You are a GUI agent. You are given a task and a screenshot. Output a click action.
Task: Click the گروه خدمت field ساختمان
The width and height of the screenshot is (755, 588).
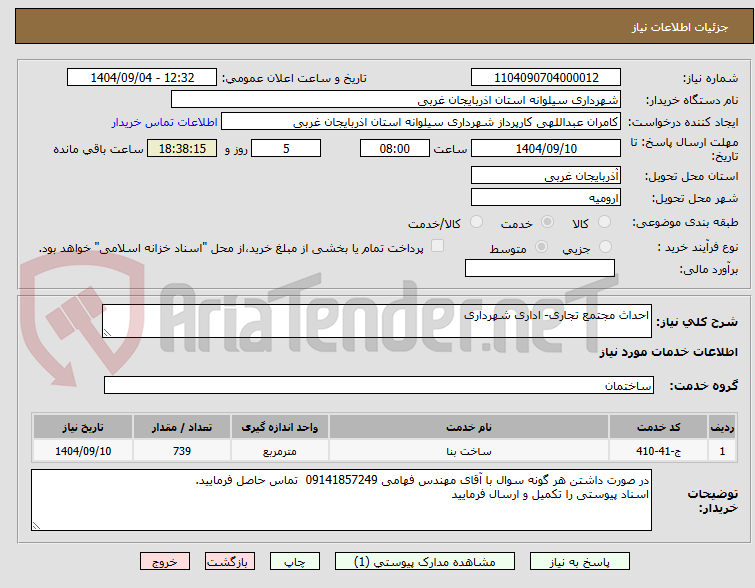coord(378,385)
